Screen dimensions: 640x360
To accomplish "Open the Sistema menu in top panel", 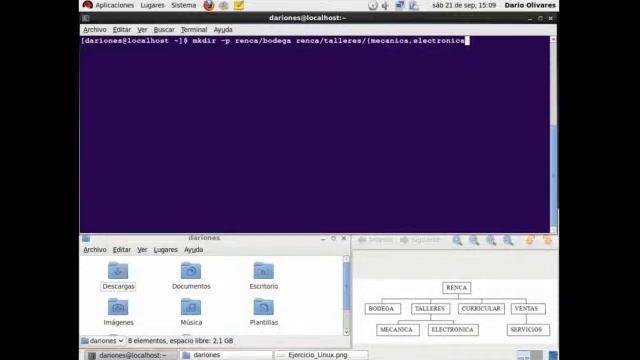I will click(x=183, y=5).
